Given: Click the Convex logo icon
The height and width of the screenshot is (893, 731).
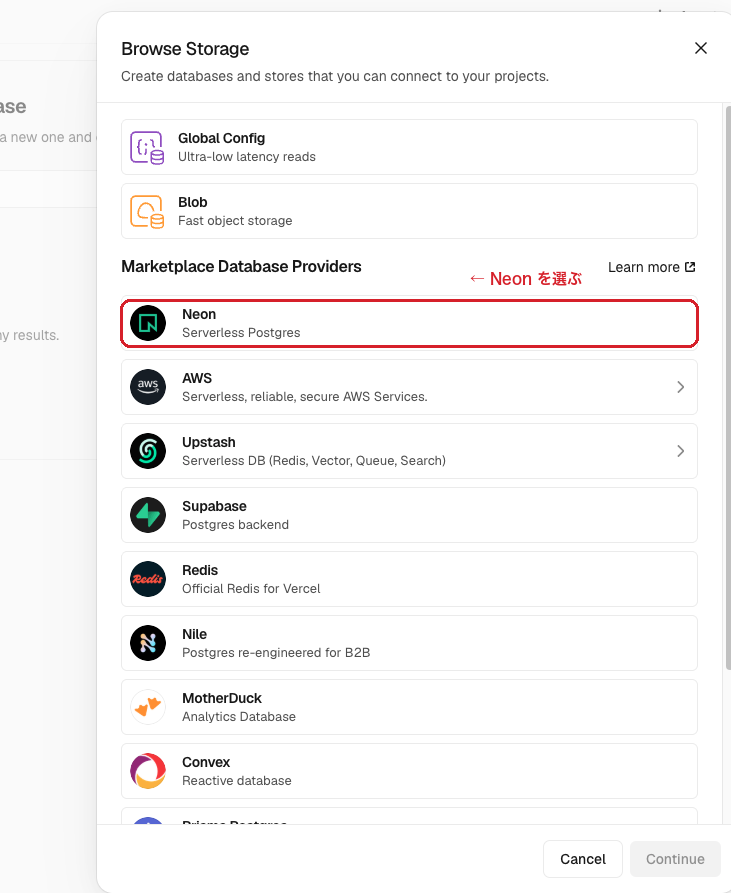Looking at the screenshot, I should [x=148, y=771].
